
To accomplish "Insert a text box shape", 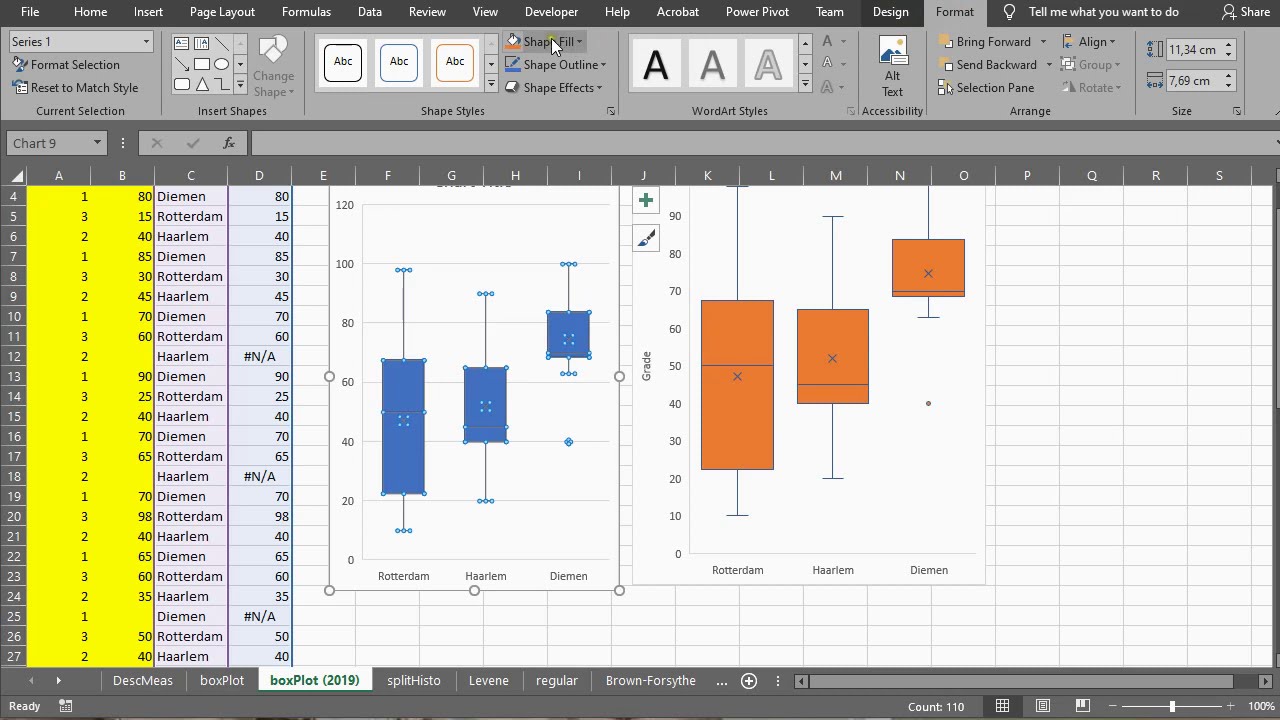I will (x=181, y=45).
